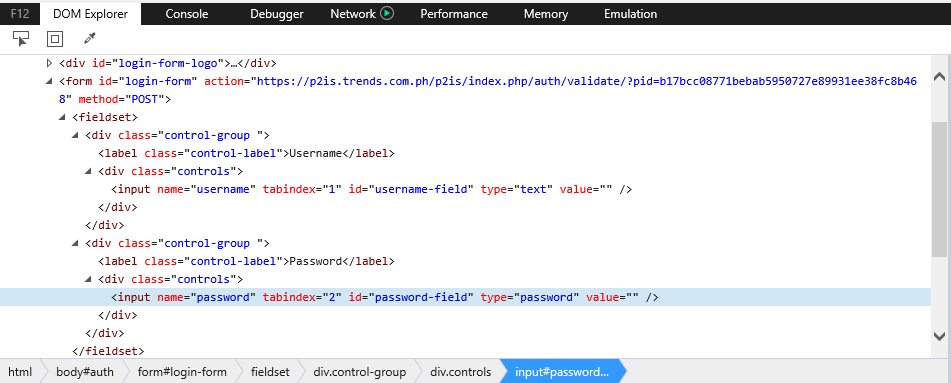Click the type="text" attribute on username input

pos(517,189)
